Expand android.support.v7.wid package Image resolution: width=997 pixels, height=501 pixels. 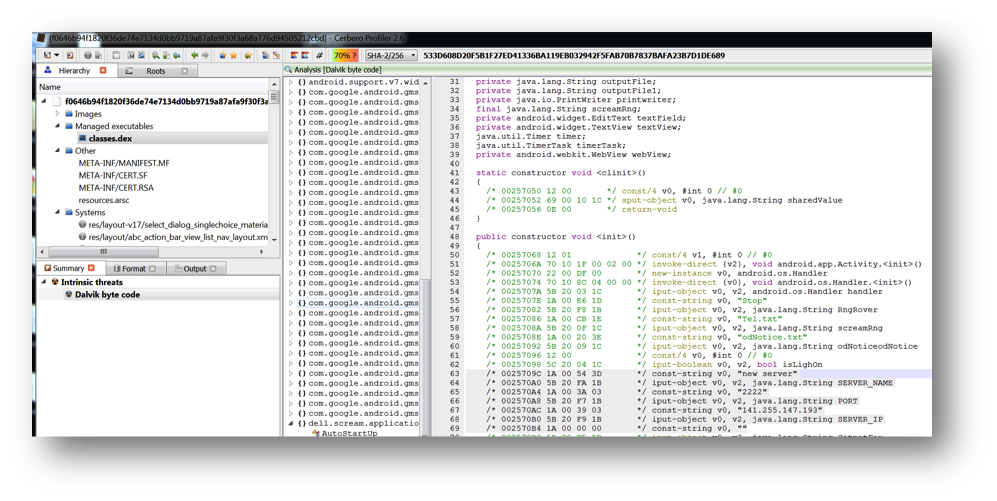(291, 82)
